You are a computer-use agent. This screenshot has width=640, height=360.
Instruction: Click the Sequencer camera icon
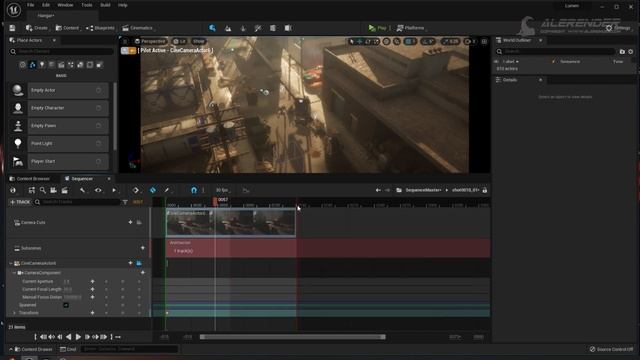click(53, 190)
